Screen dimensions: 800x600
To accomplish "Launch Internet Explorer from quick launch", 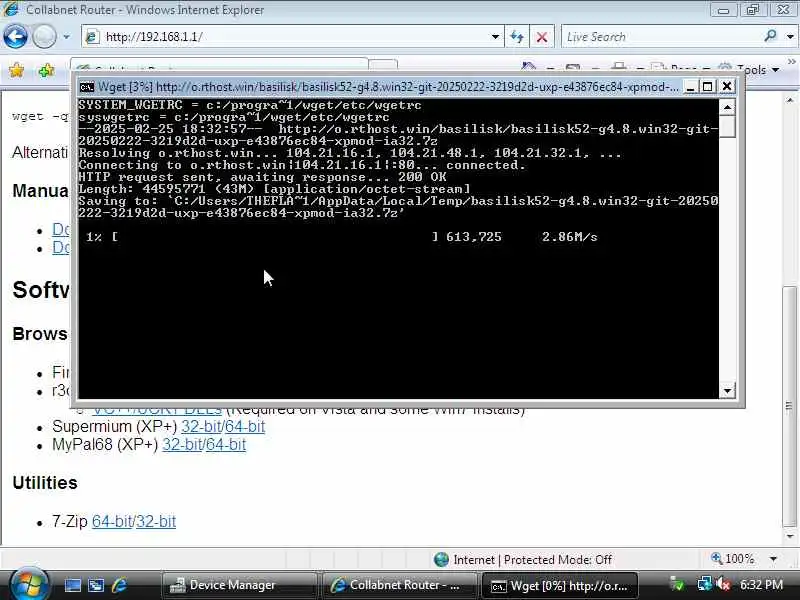I will (120, 585).
